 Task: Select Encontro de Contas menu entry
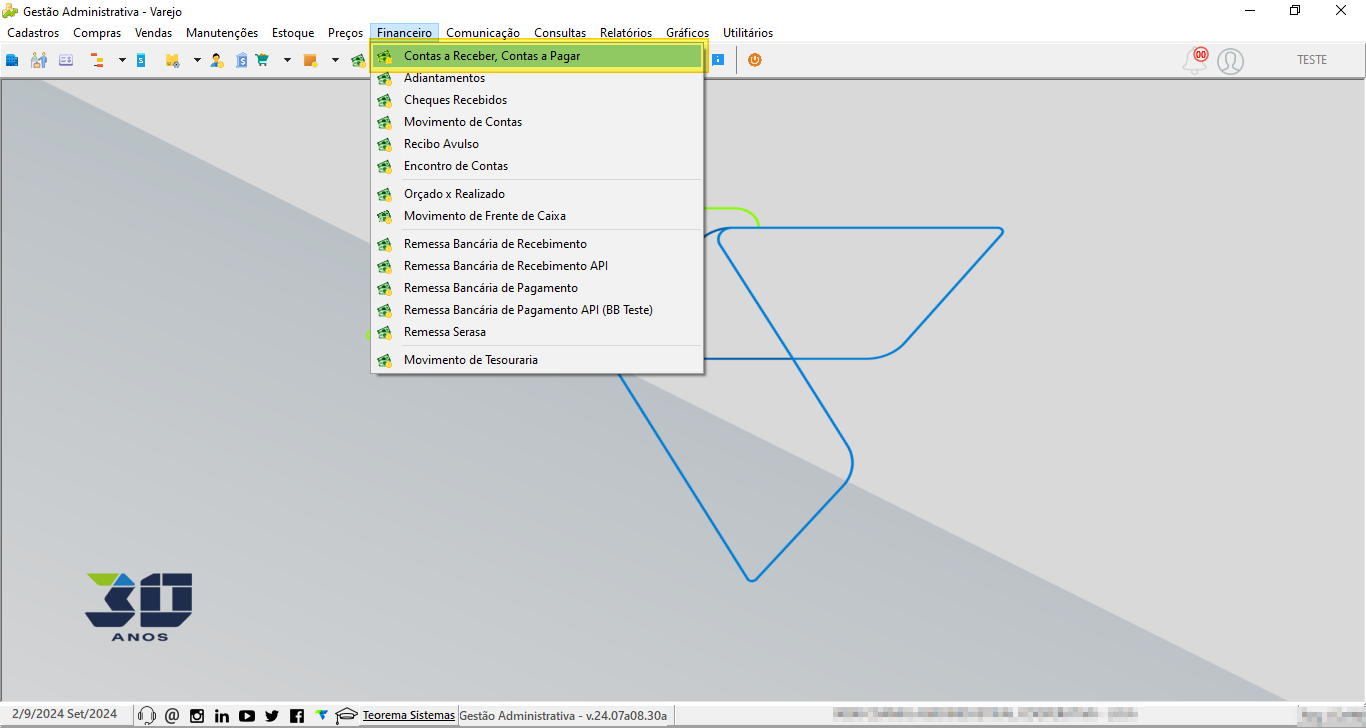537,166
